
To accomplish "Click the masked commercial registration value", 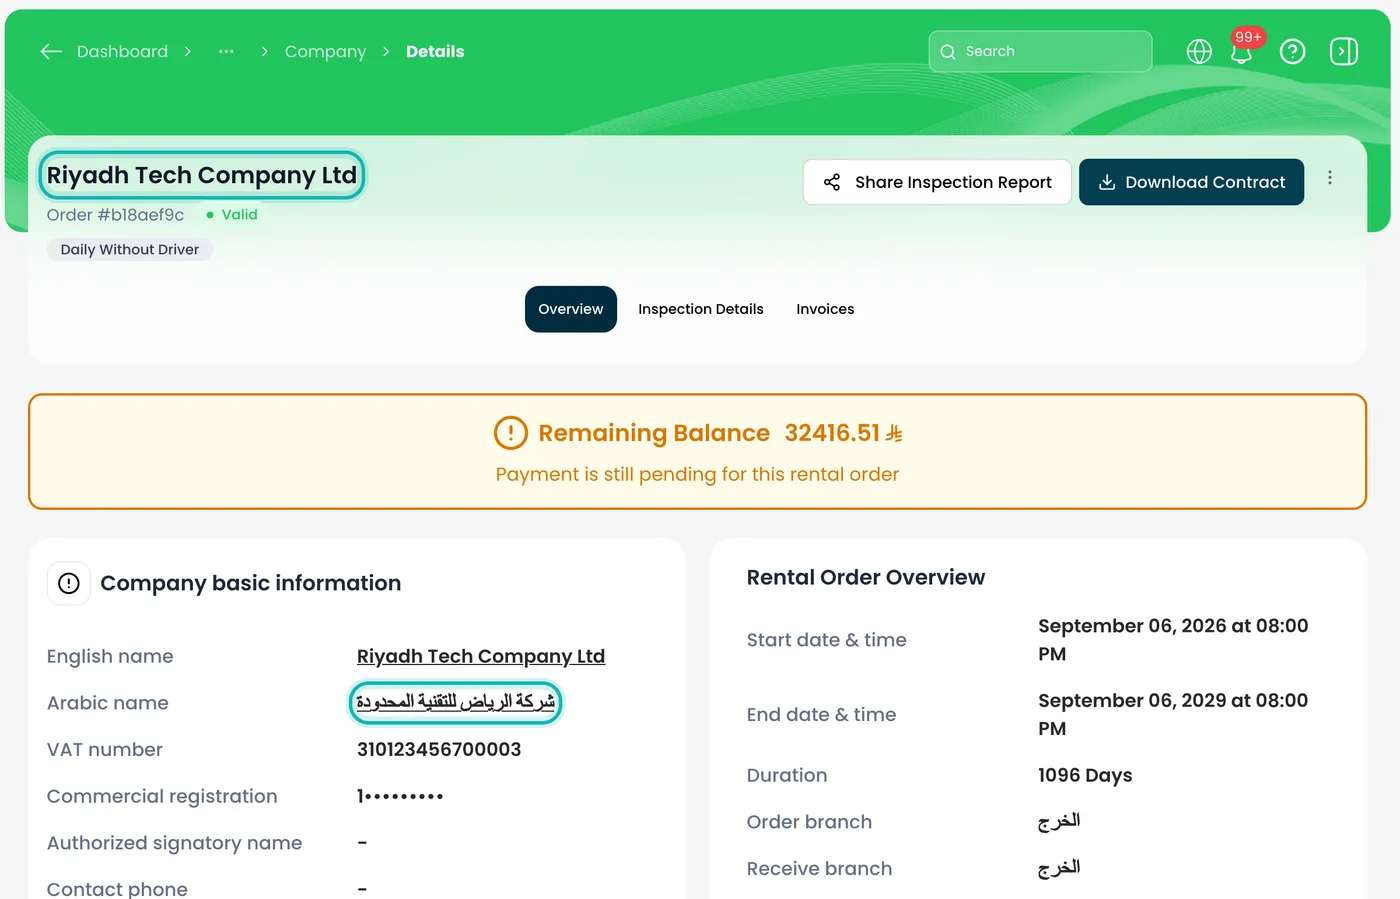I will 400,796.
